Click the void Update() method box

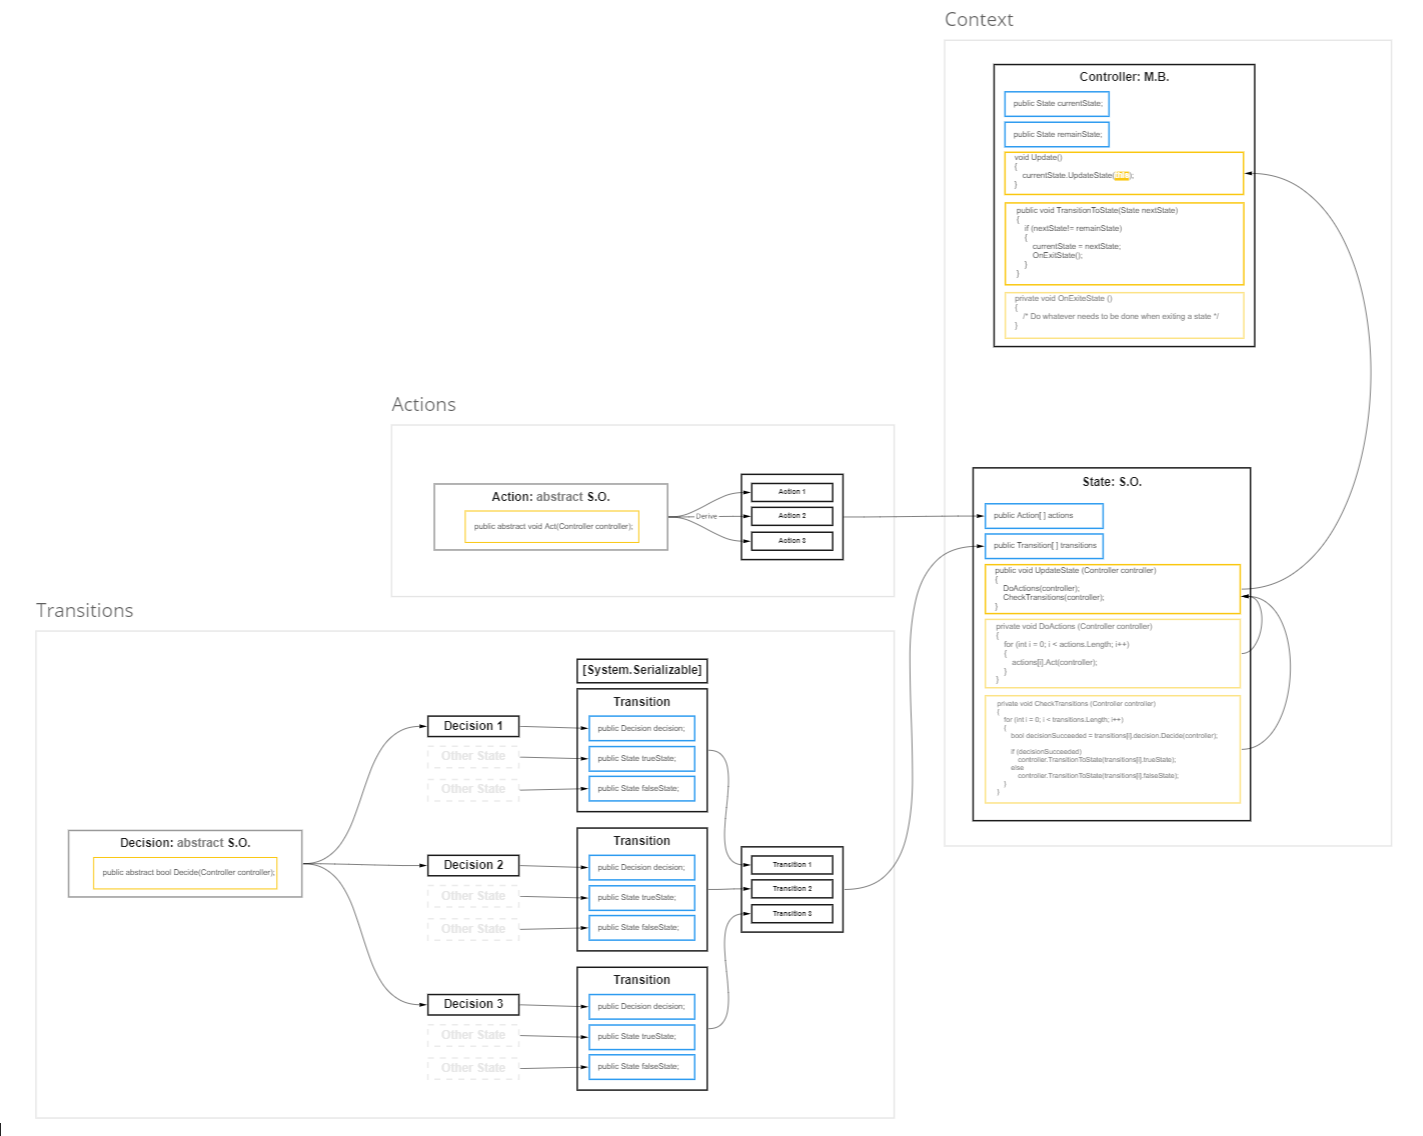[x=1124, y=173]
